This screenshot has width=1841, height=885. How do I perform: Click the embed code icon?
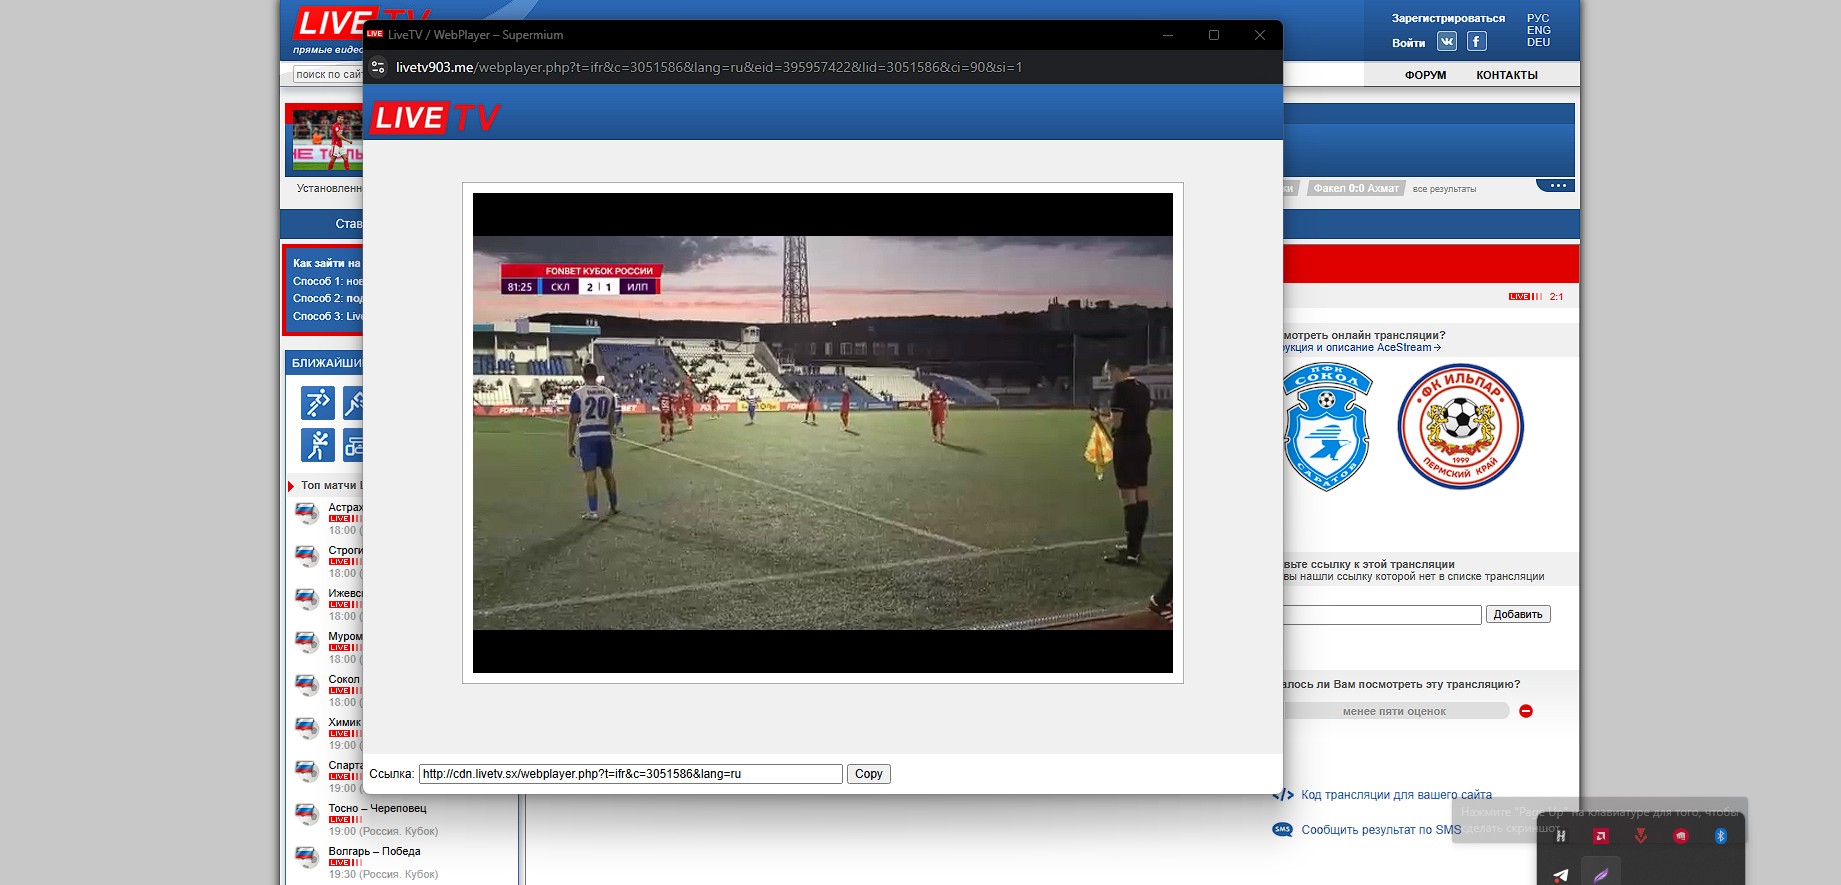1283,795
